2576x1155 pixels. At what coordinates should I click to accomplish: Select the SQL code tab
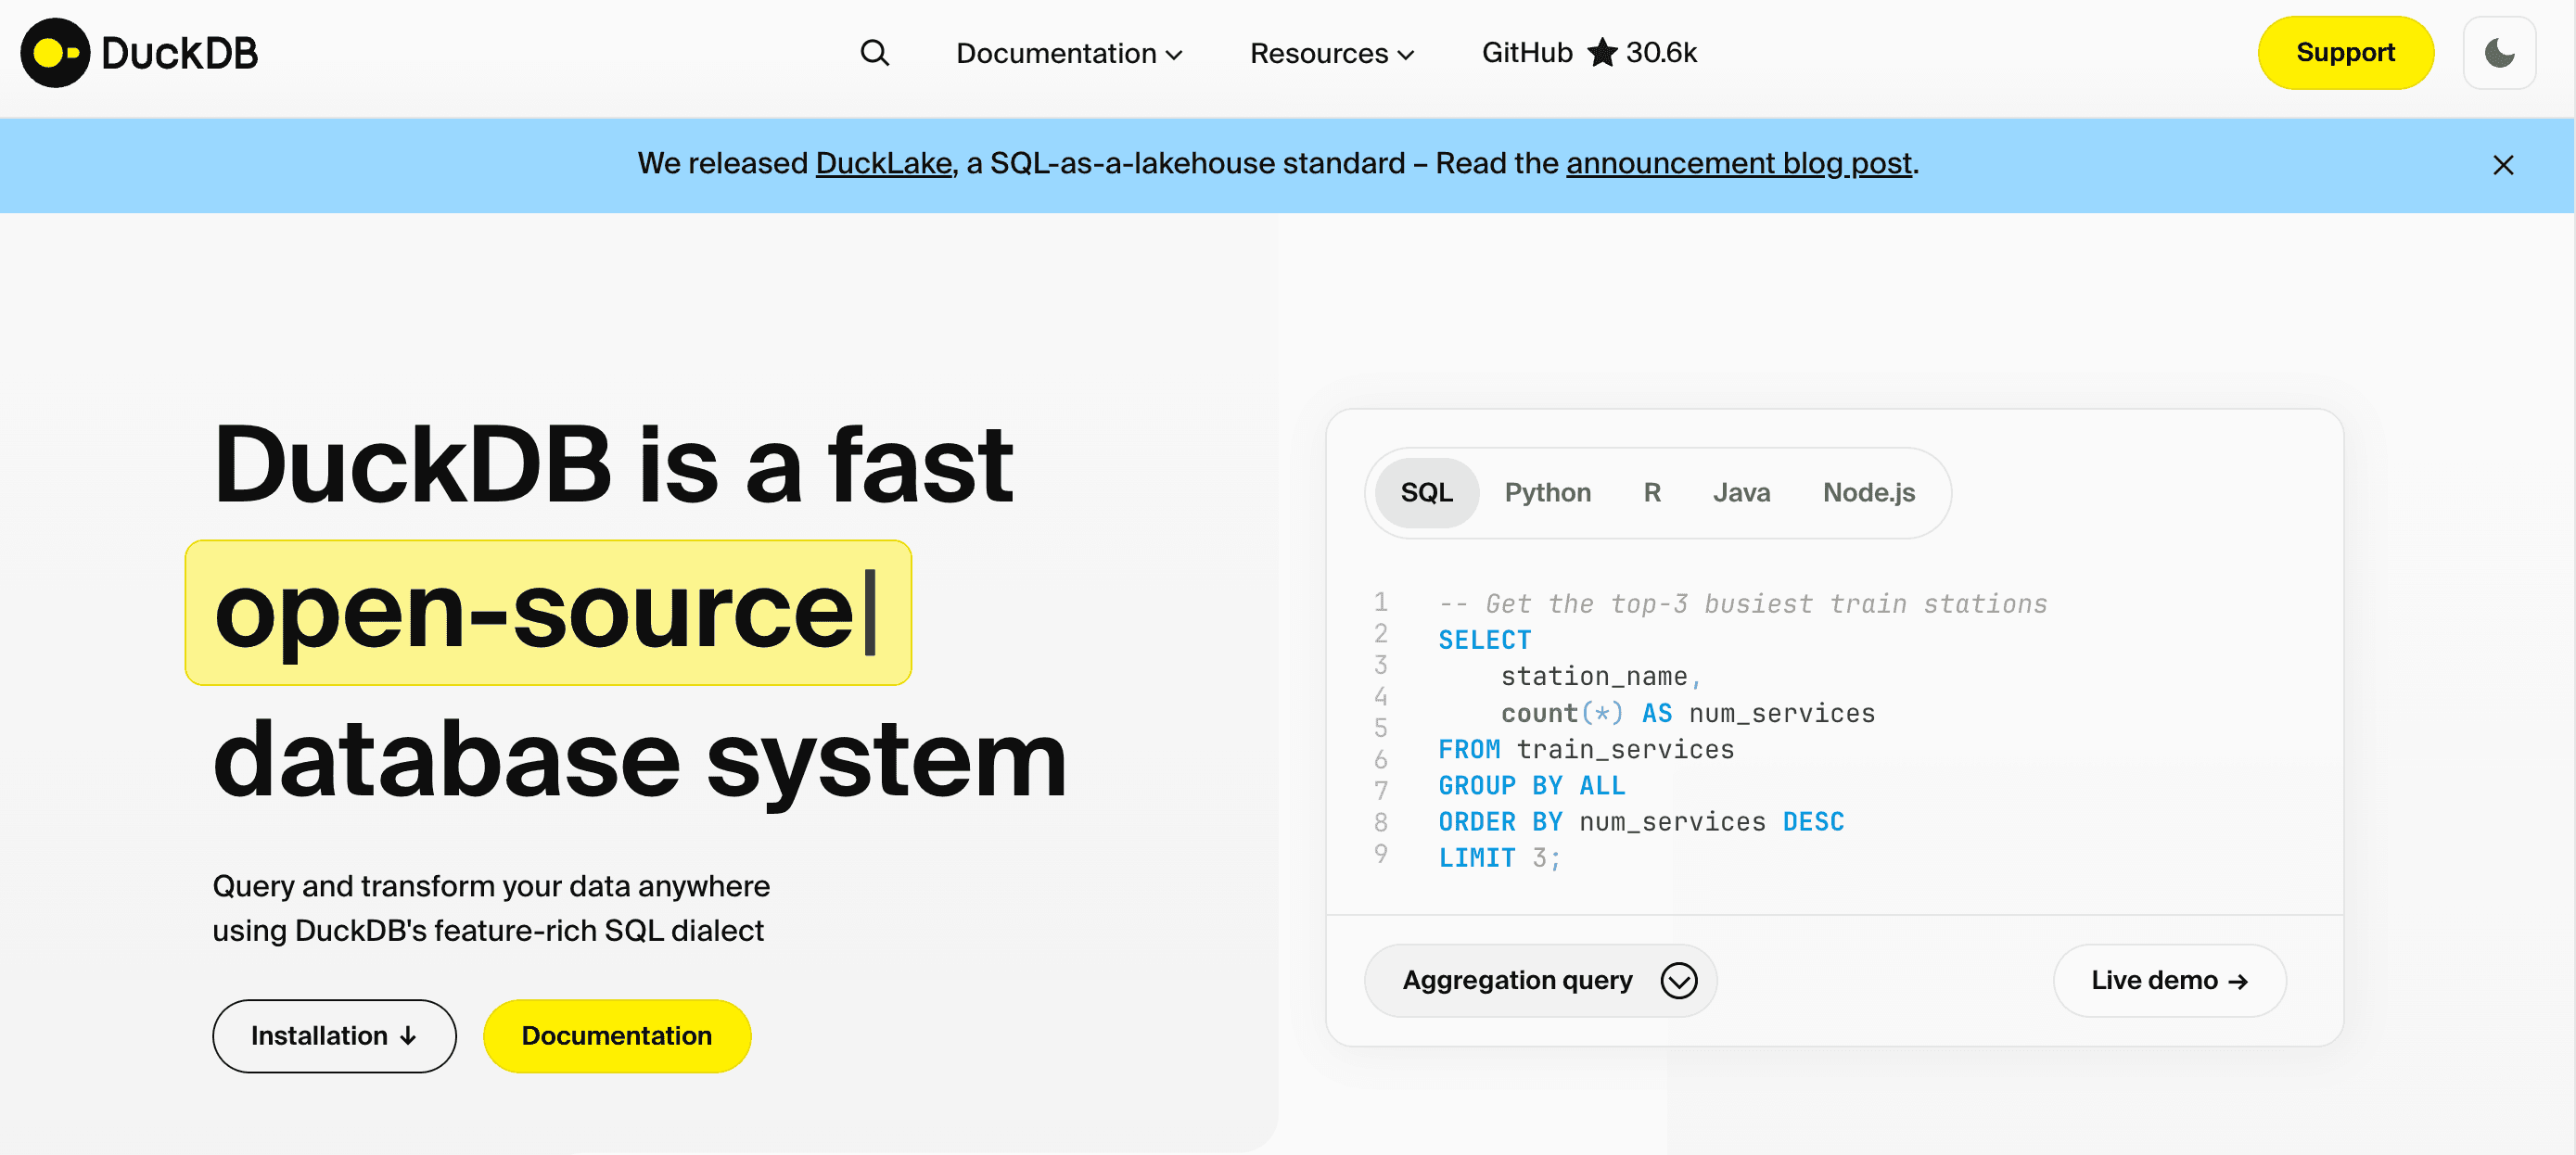point(1426,492)
